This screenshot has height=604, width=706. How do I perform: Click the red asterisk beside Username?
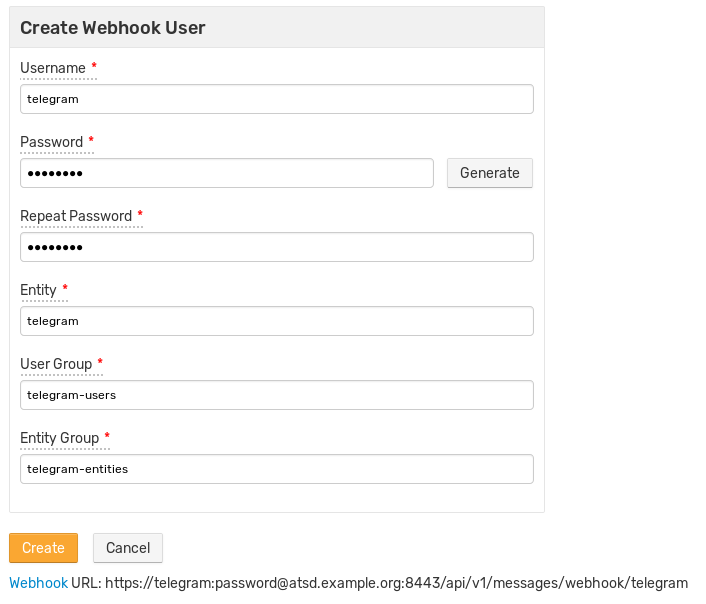pos(94,66)
